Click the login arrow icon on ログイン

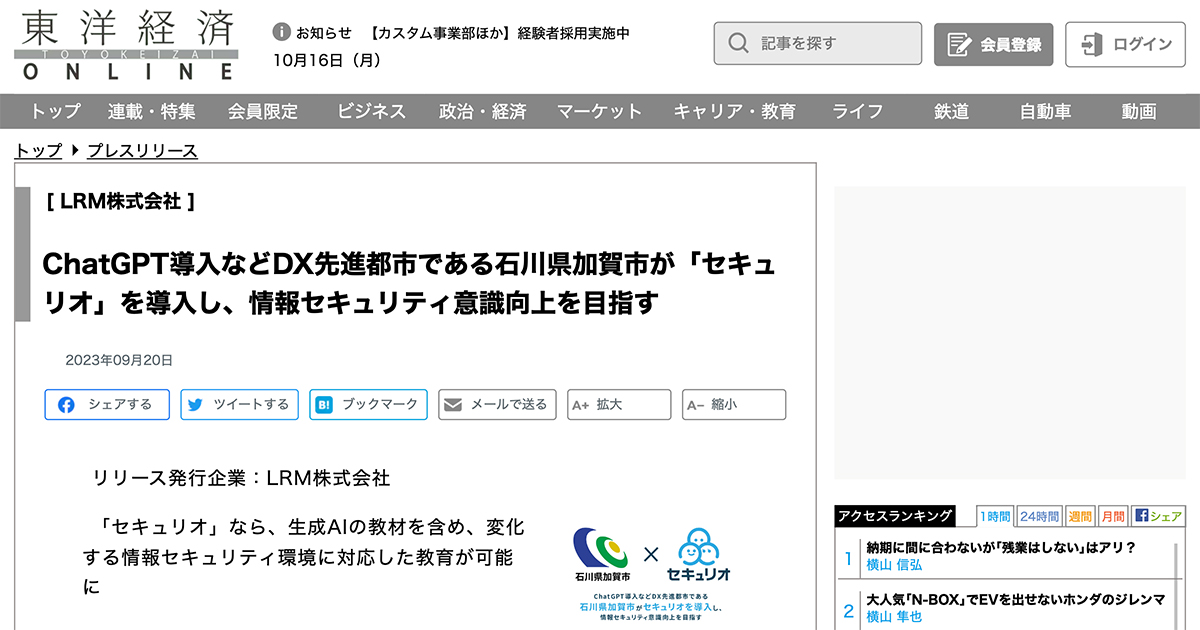point(1091,44)
